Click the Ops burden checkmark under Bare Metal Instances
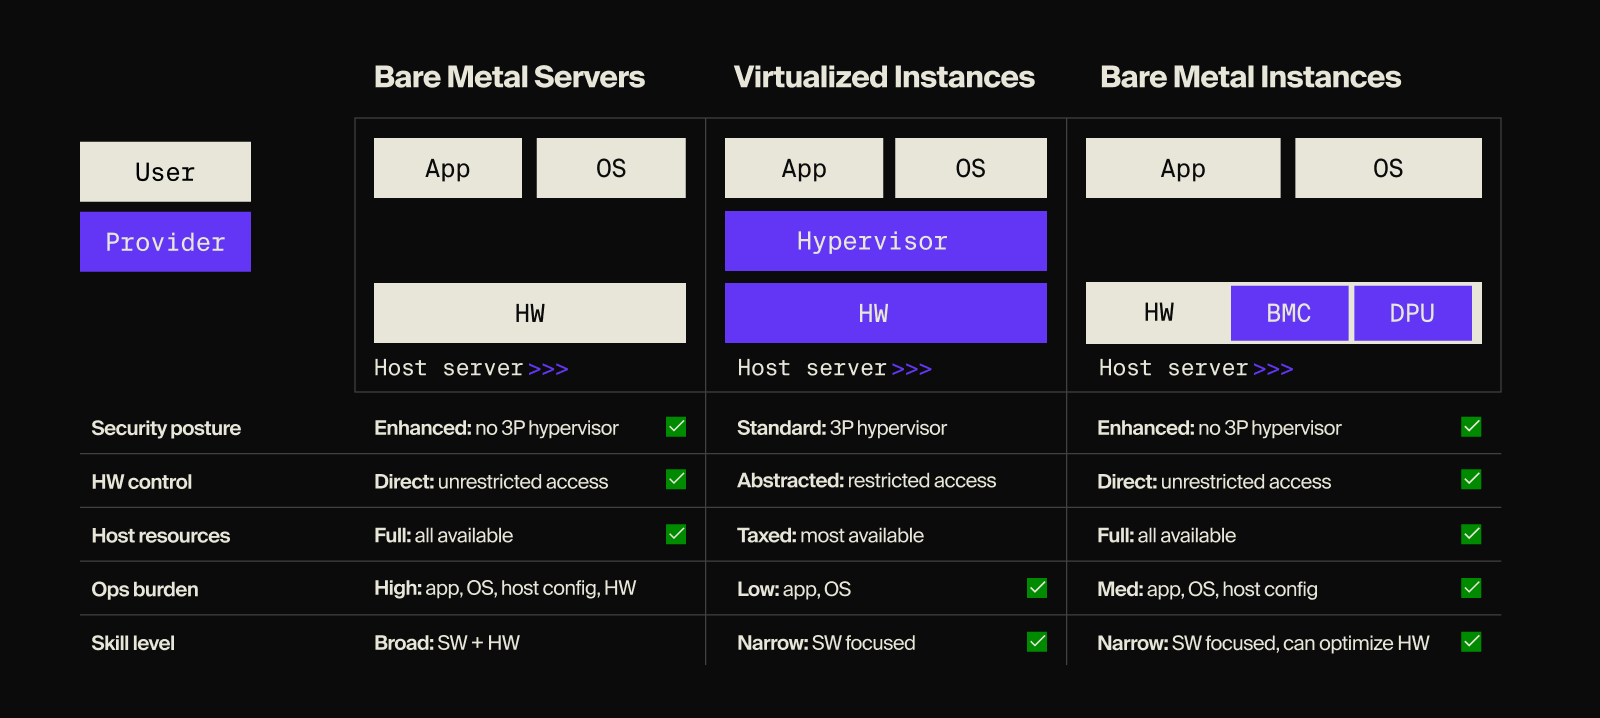This screenshot has height=718, width=1600. [x=1471, y=588]
